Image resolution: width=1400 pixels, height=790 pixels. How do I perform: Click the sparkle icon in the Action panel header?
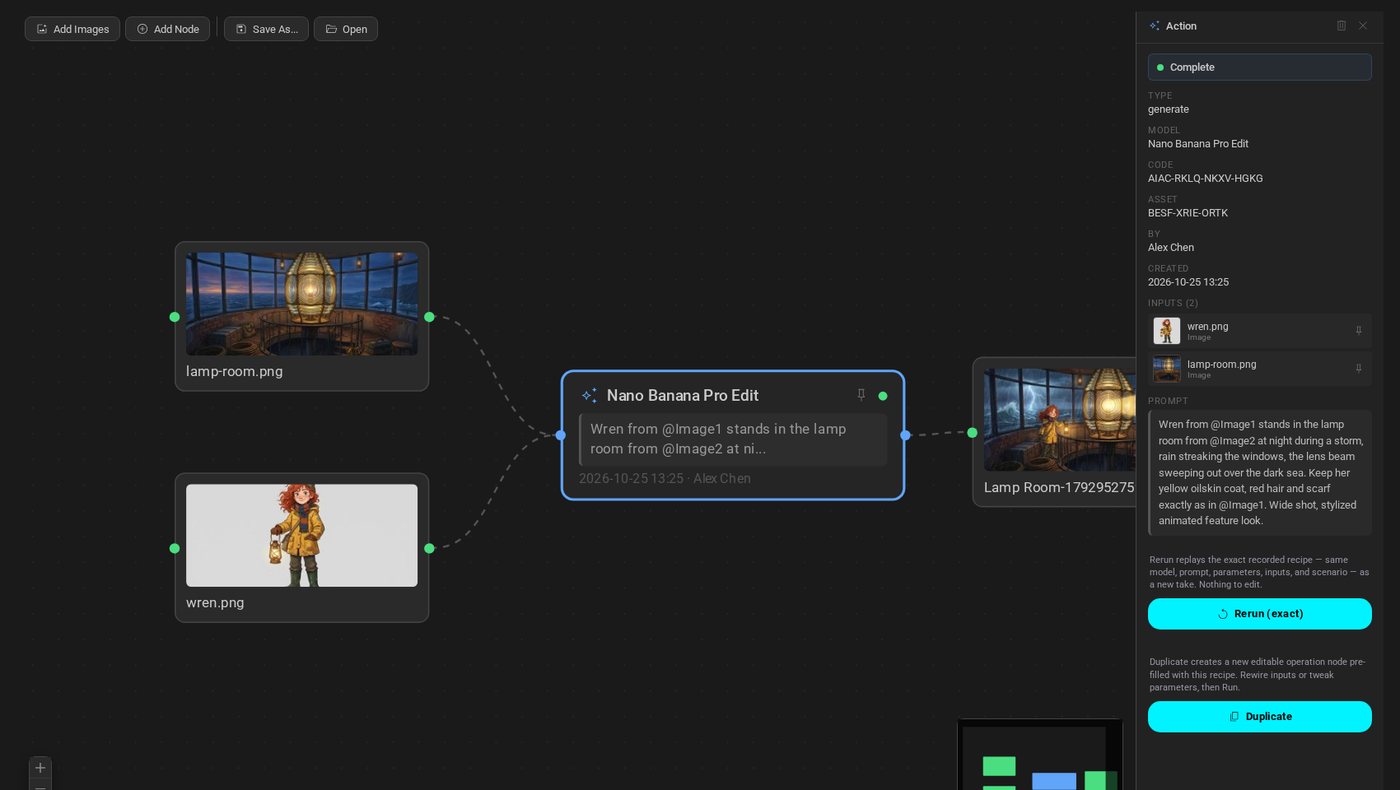click(x=1155, y=26)
